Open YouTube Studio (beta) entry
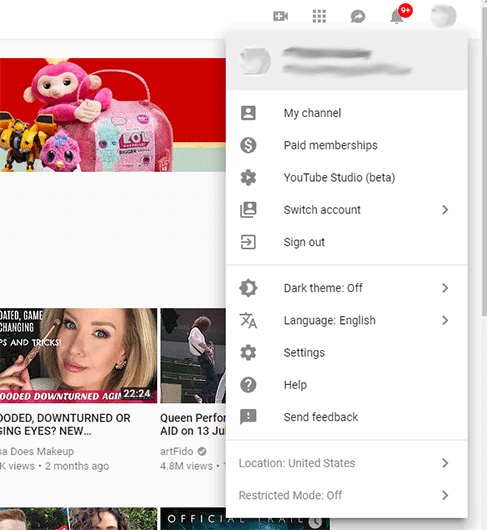Screen dimensions: 487x530 (347, 177)
